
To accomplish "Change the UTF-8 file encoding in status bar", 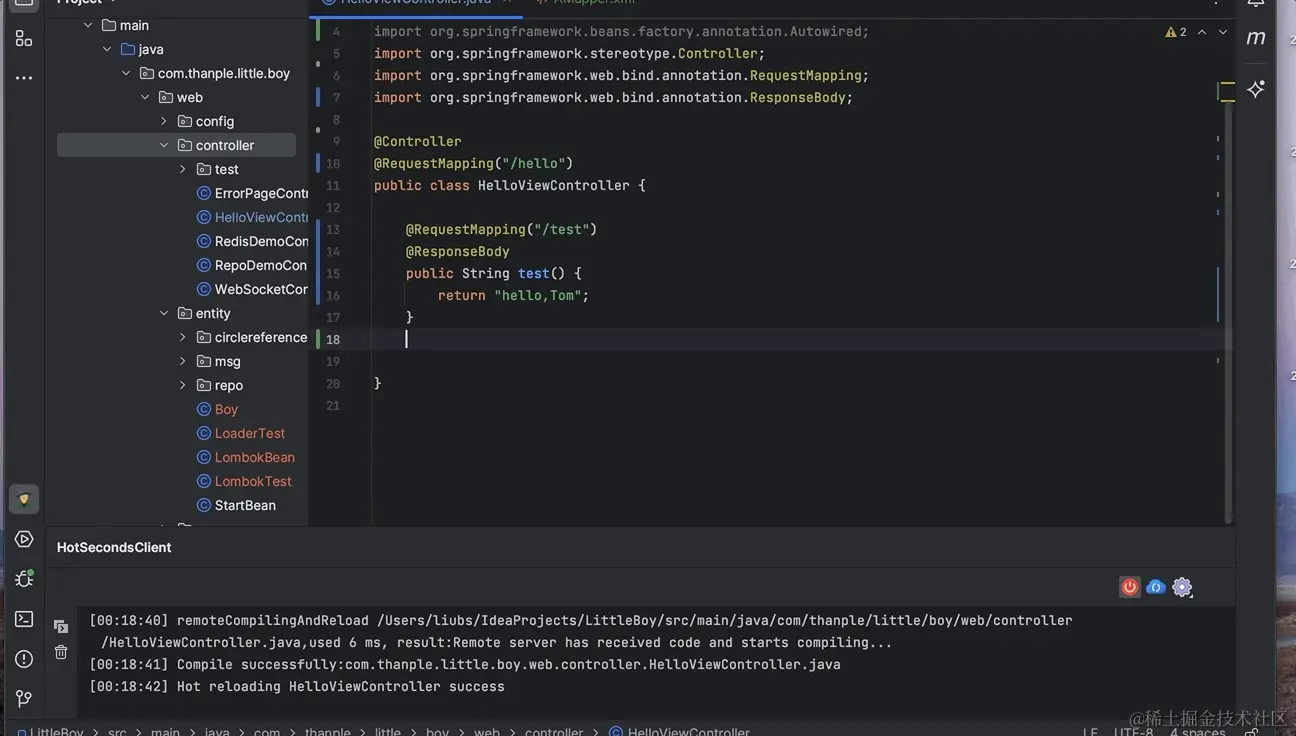I will [1133, 732].
